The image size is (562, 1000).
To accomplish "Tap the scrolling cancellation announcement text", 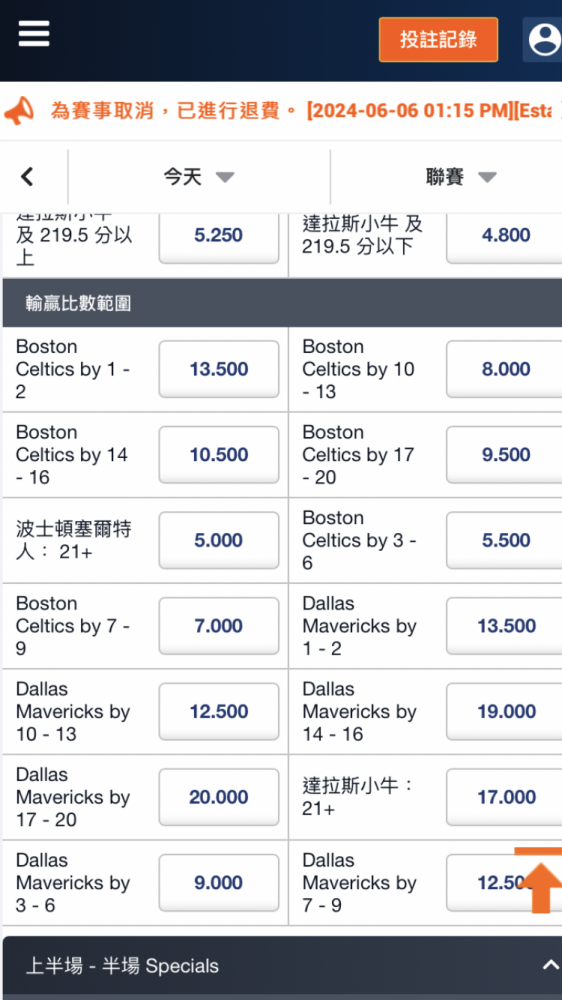I will click(301, 111).
